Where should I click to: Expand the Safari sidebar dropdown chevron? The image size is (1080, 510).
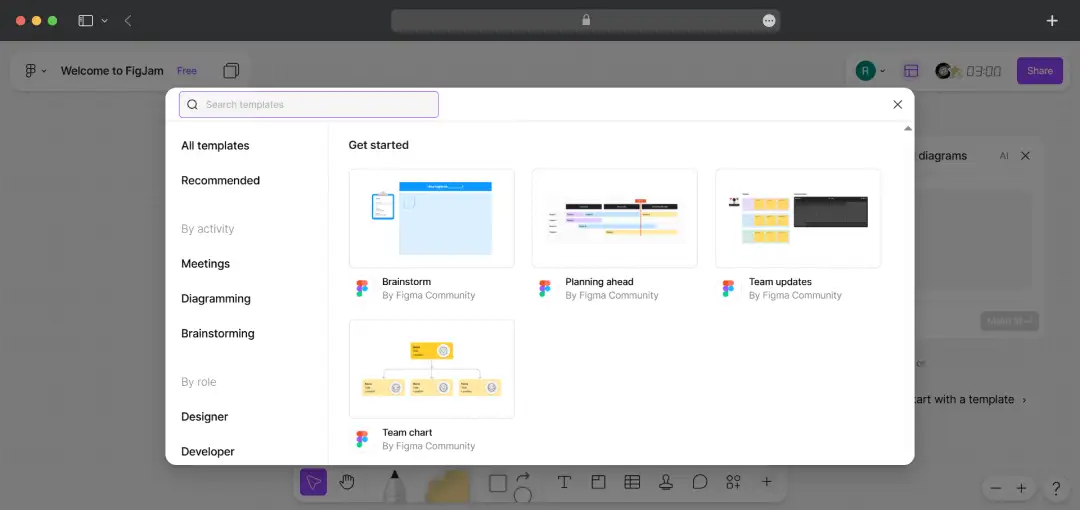(x=105, y=21)
